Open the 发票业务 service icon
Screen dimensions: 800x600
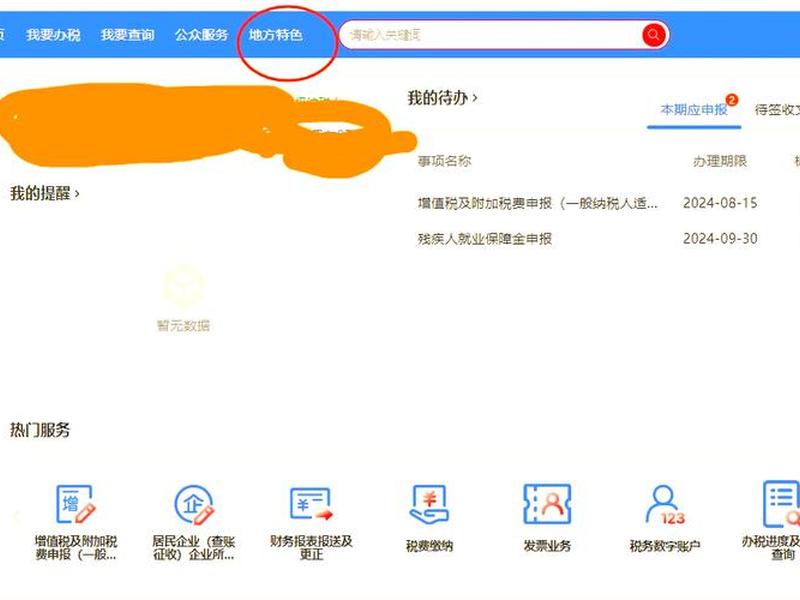click(x=547, y=504)
